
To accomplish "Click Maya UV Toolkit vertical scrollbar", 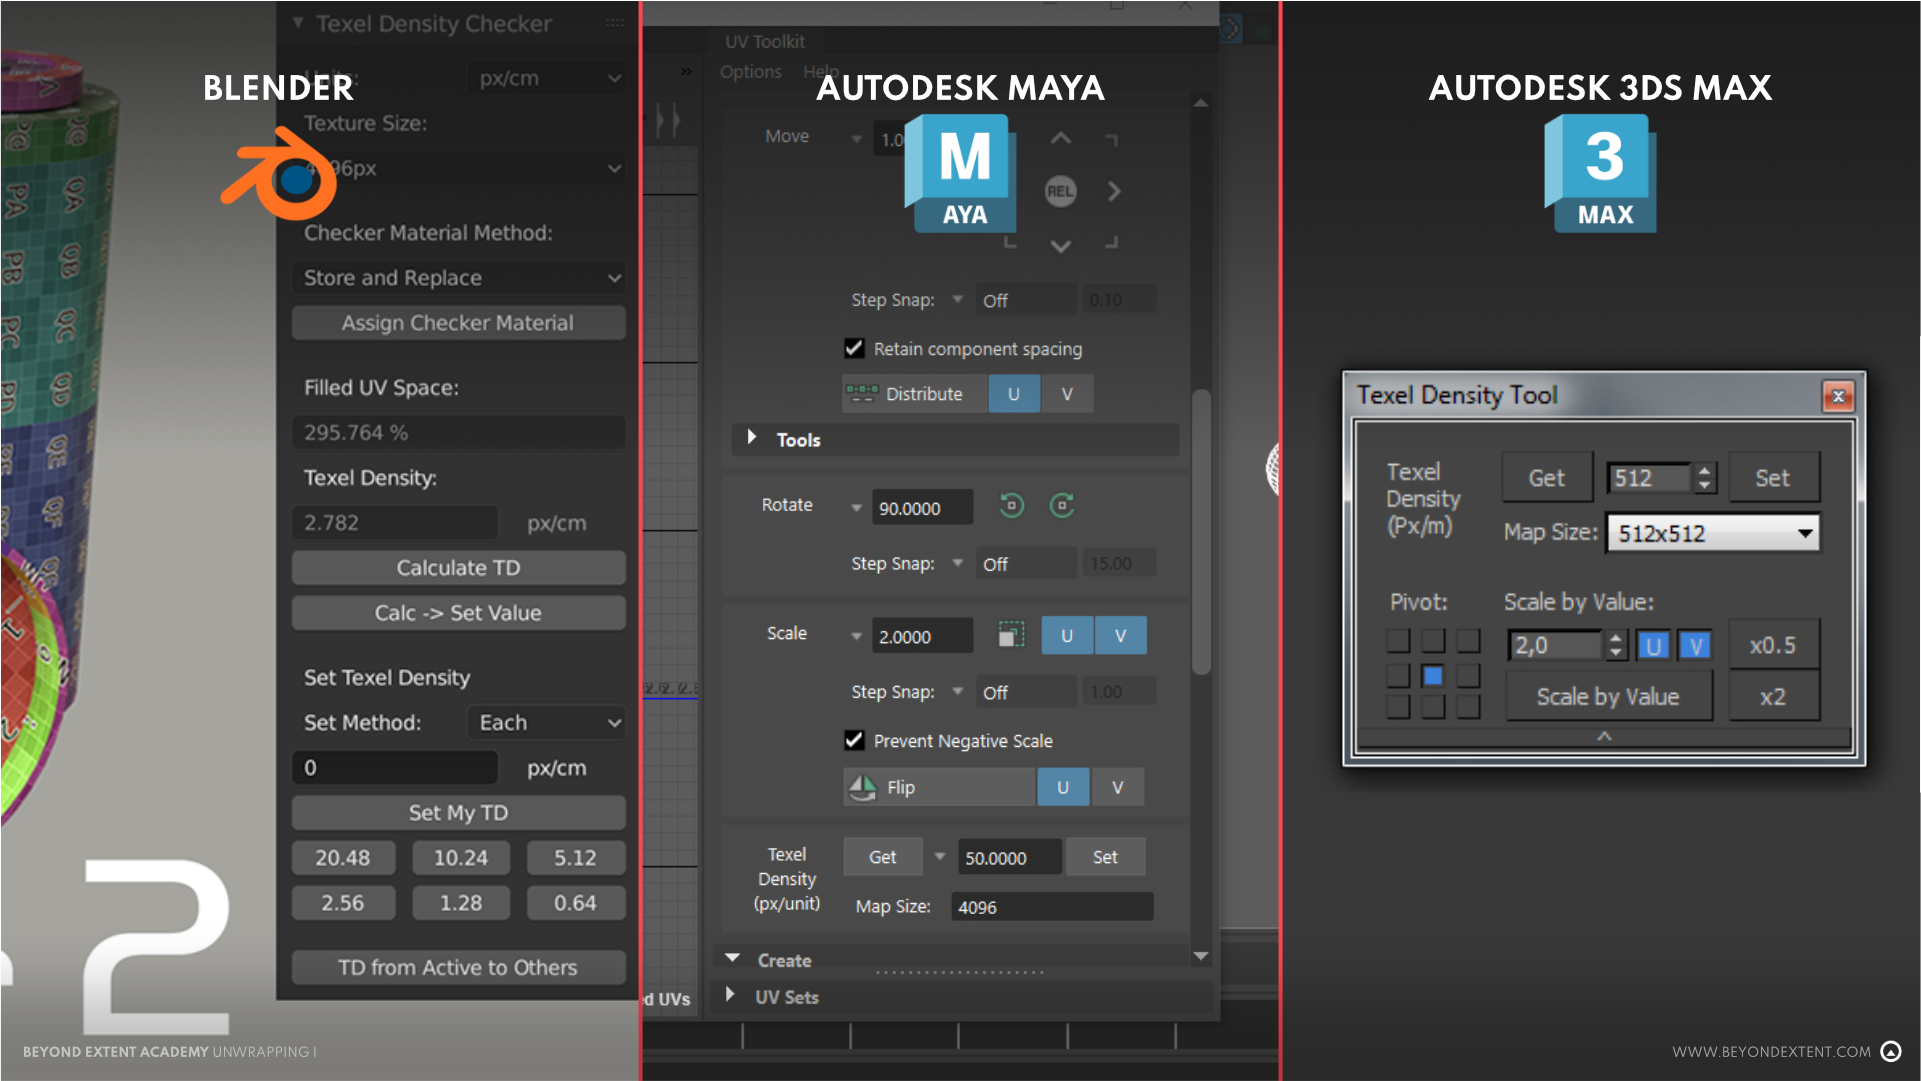I will [1201, 530].
